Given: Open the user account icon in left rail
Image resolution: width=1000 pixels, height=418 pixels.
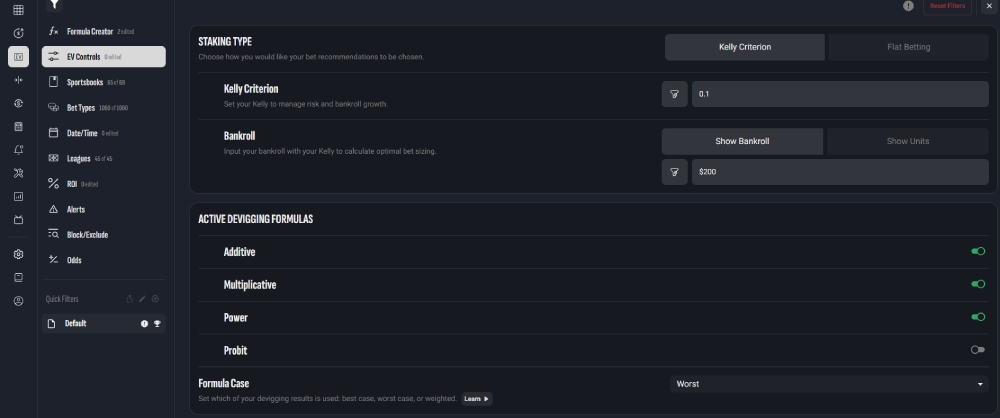Looking at the screenshot, I should pos(18,301).
